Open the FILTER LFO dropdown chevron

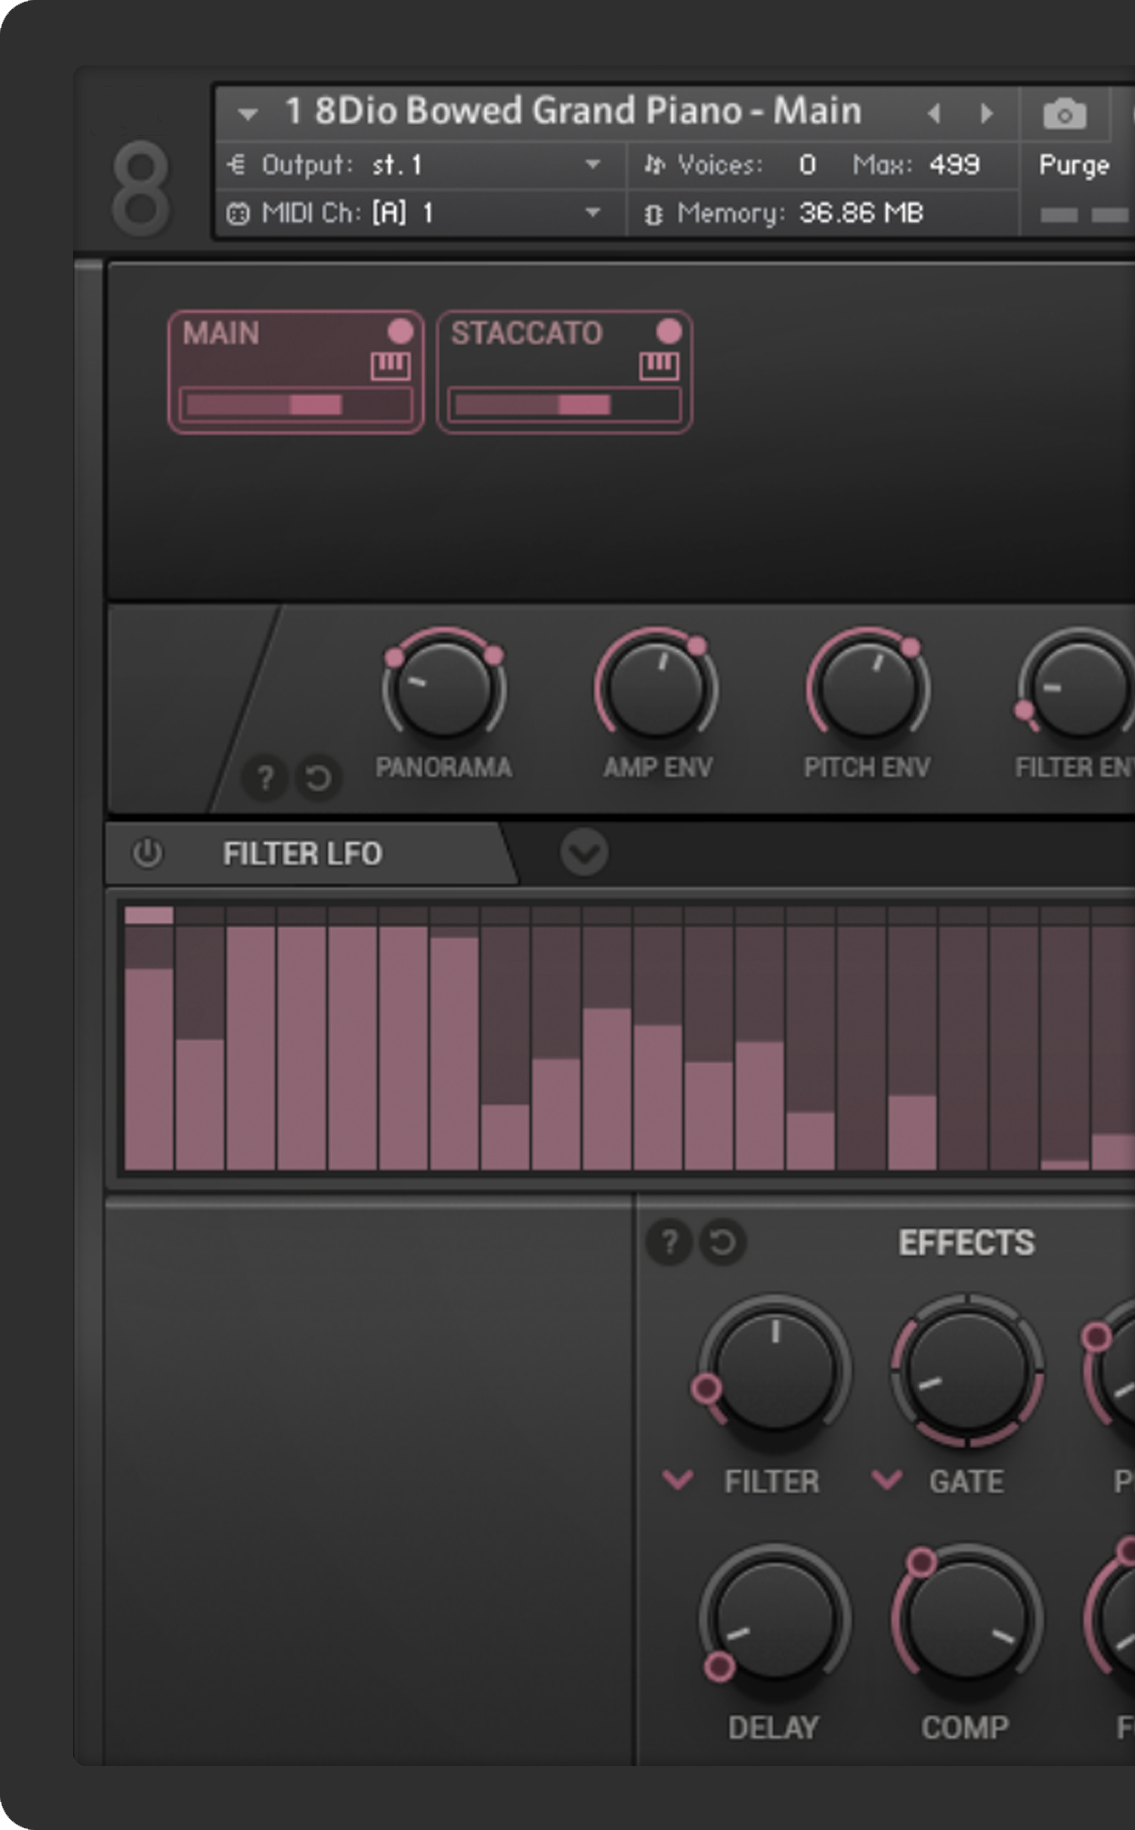click(584, 853)
